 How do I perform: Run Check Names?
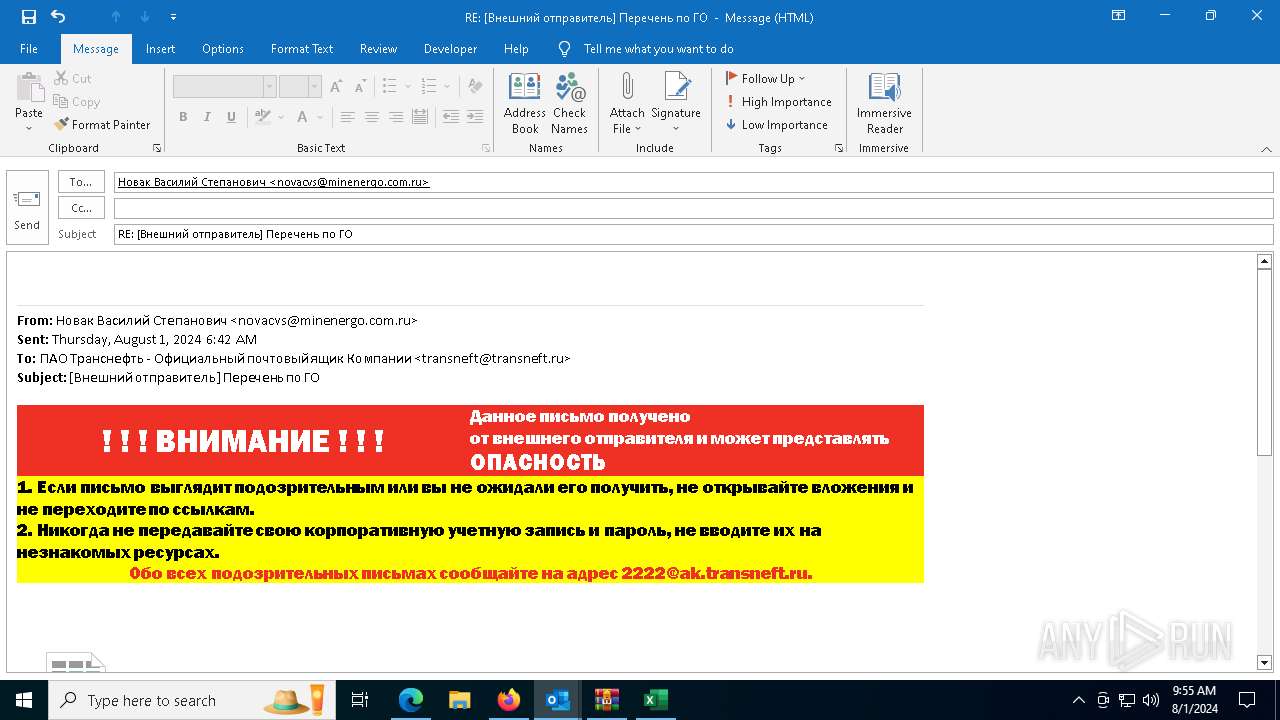point(569,103)
